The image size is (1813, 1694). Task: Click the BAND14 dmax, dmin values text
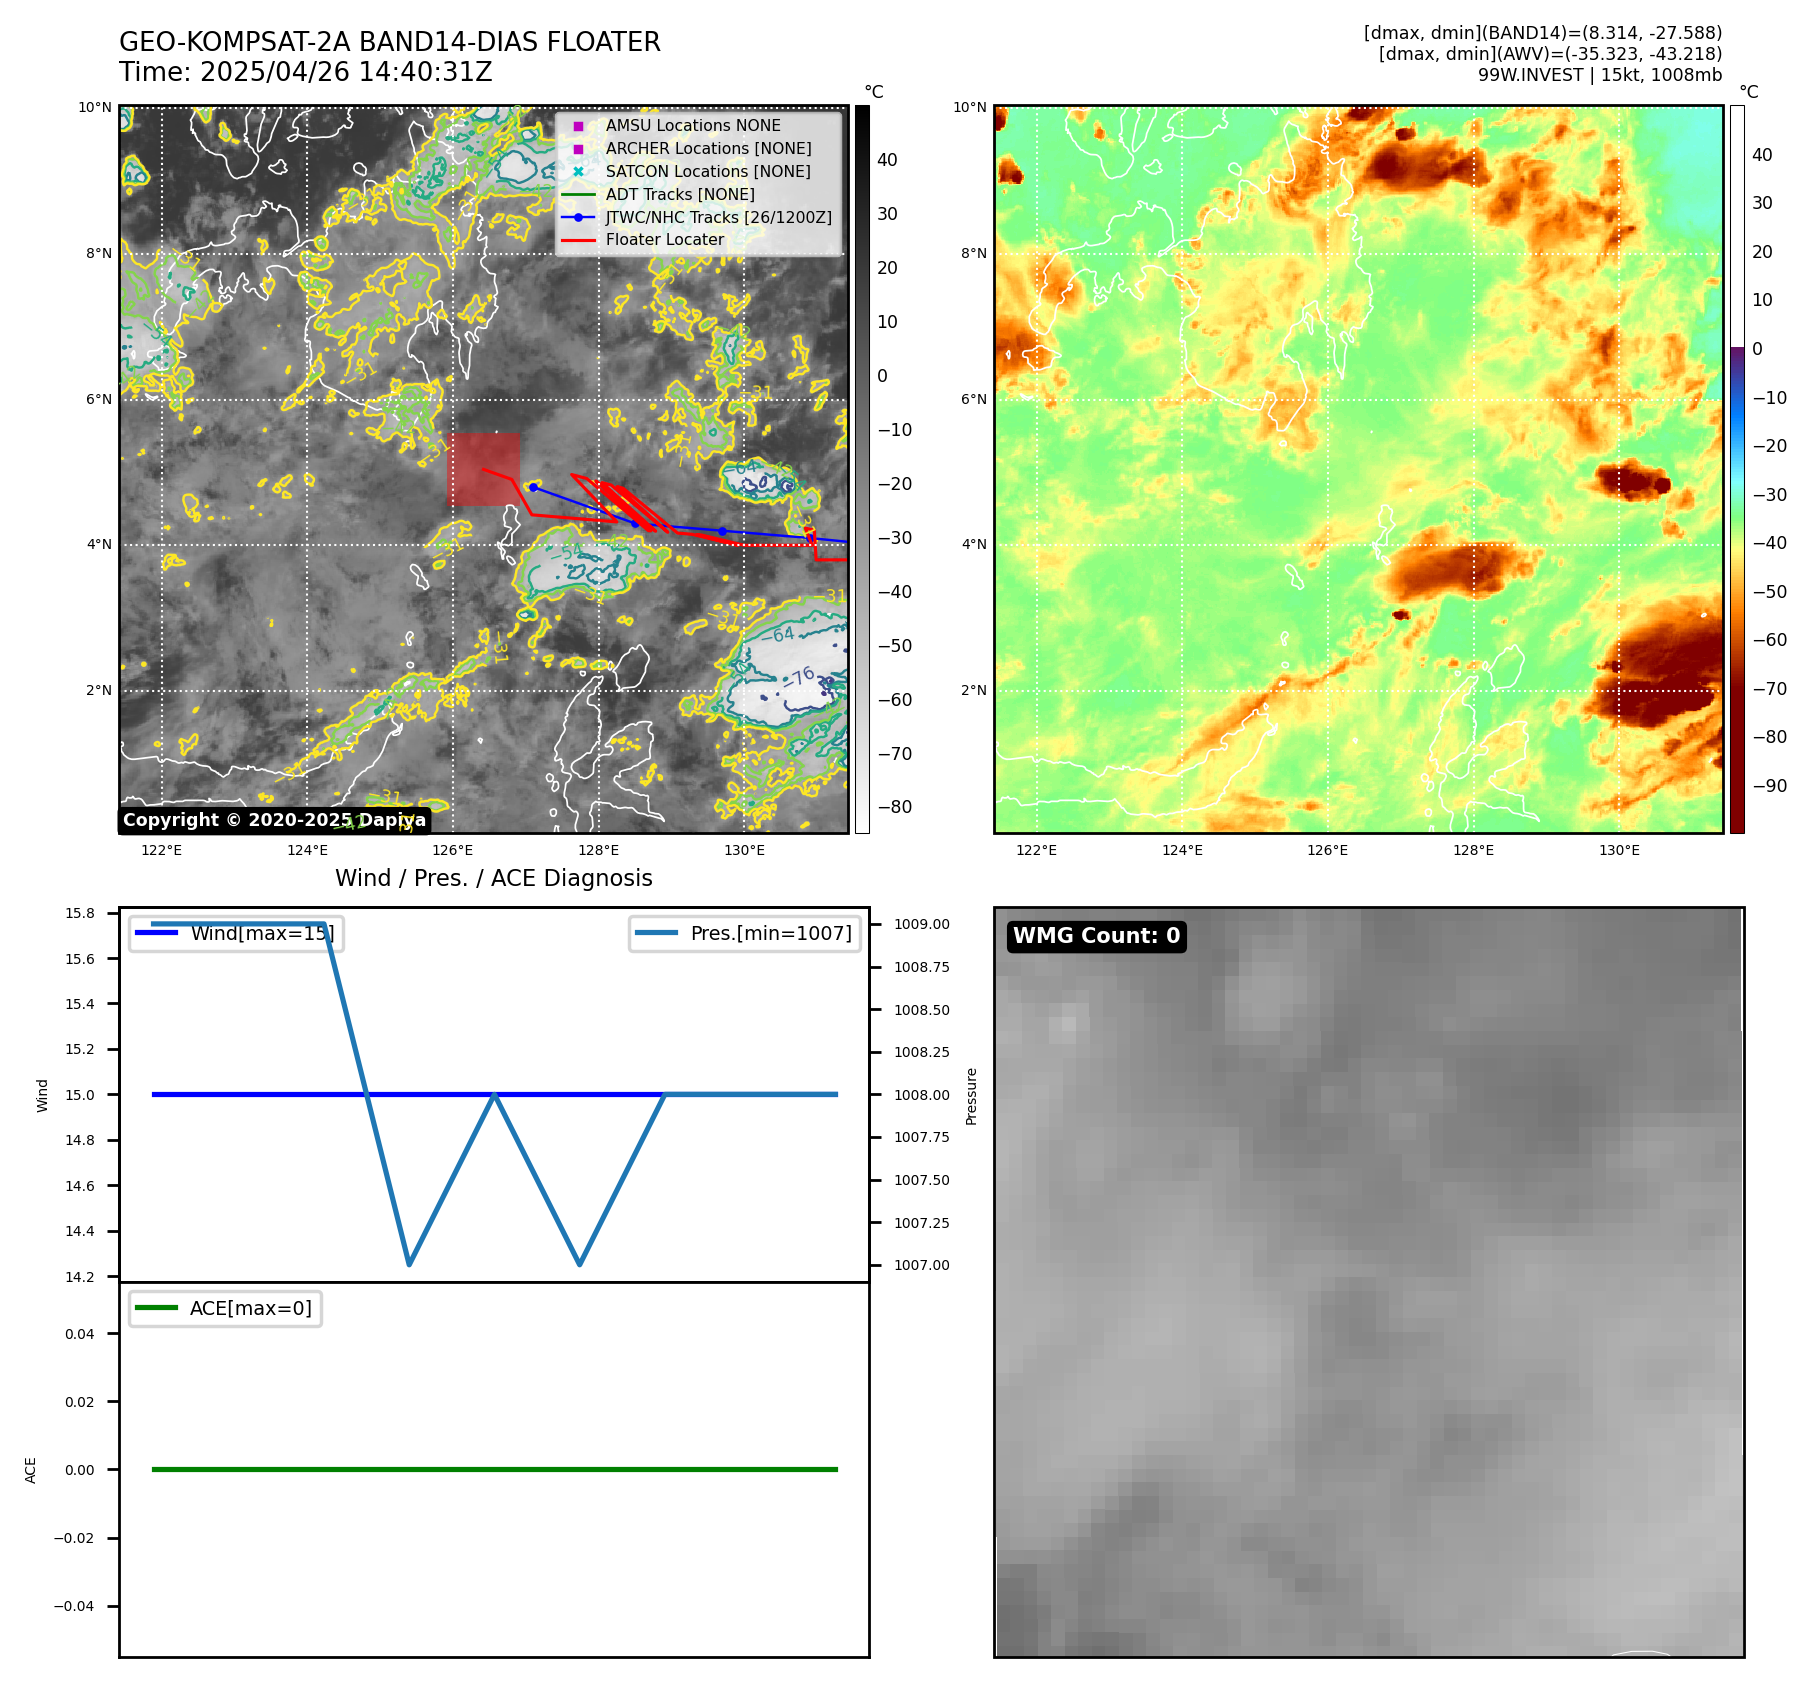(x=1543, y=33)
